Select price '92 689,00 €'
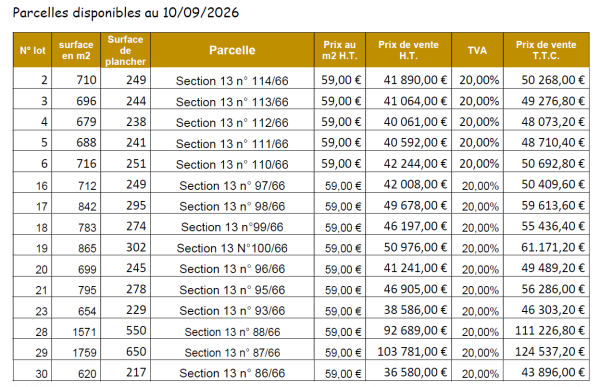Viewport: 600px width, 387px height. tap(415, 330)
